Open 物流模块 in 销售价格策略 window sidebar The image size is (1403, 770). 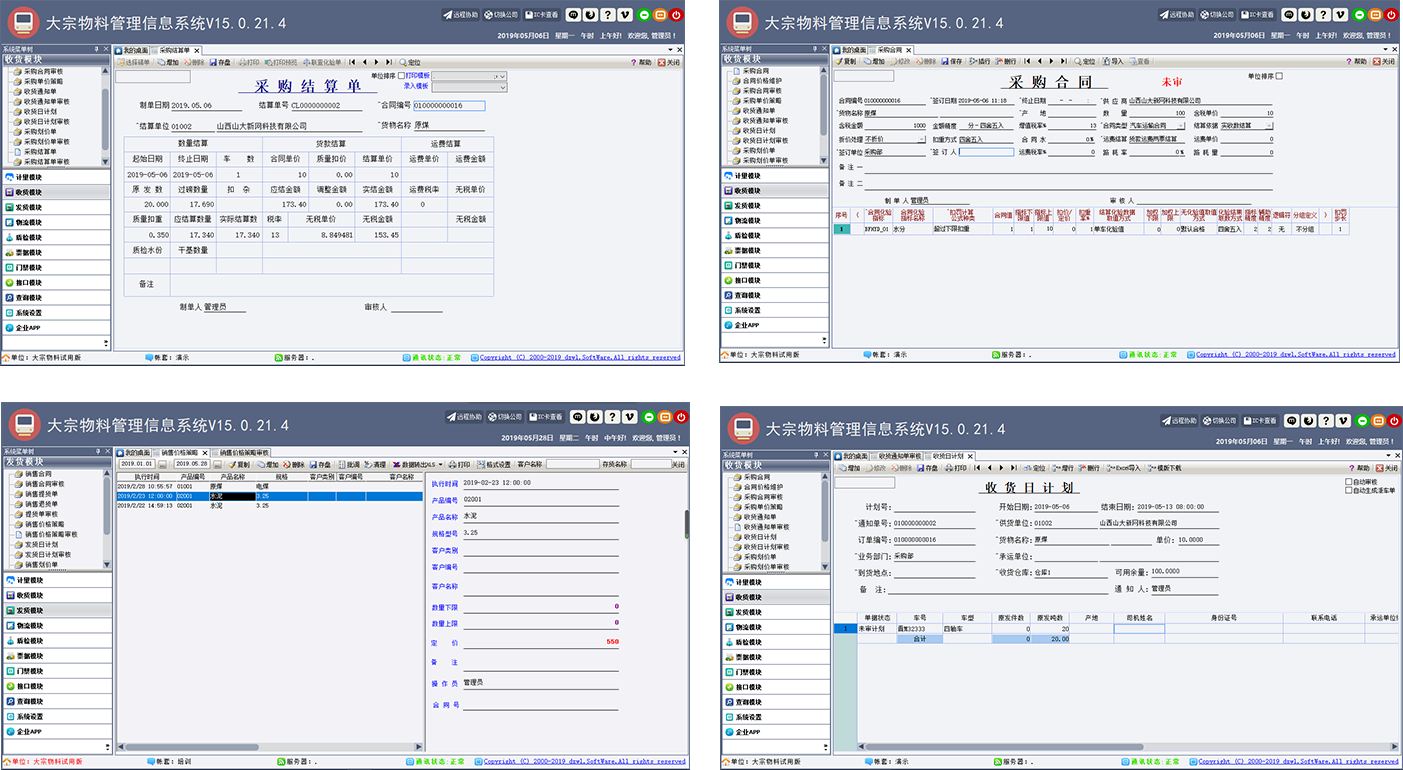[x=55, y=626]
